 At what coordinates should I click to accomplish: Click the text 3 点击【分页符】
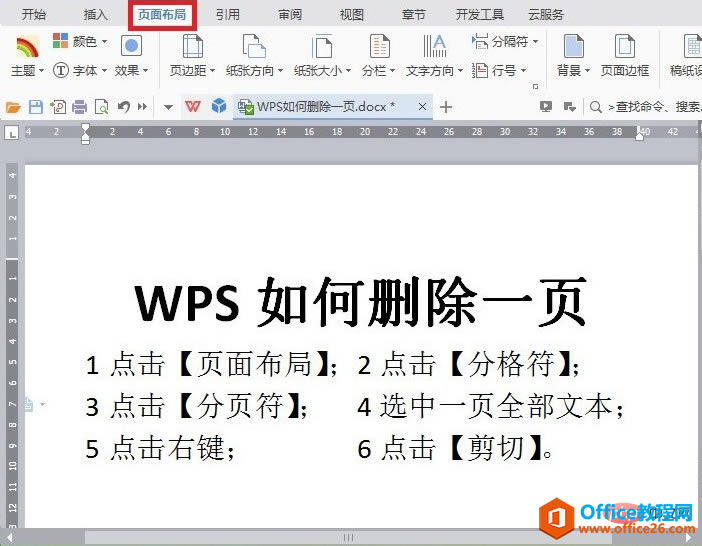196,406
